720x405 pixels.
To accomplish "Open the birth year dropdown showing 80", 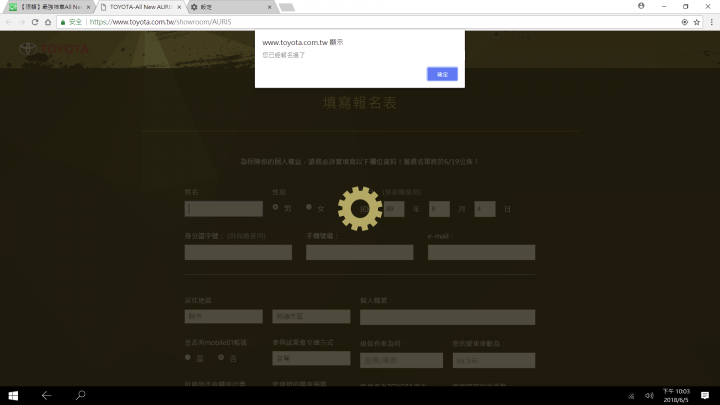I will point(394,209).
